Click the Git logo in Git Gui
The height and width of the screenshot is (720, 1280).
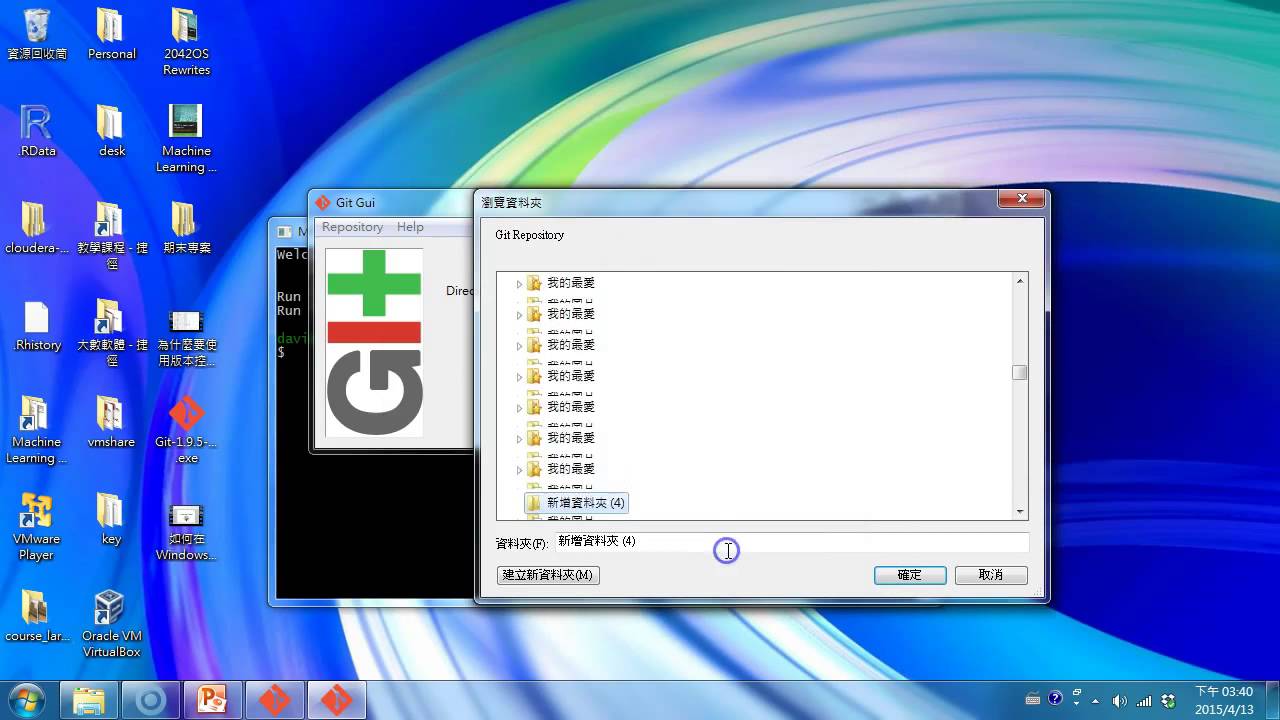(374, 341)
